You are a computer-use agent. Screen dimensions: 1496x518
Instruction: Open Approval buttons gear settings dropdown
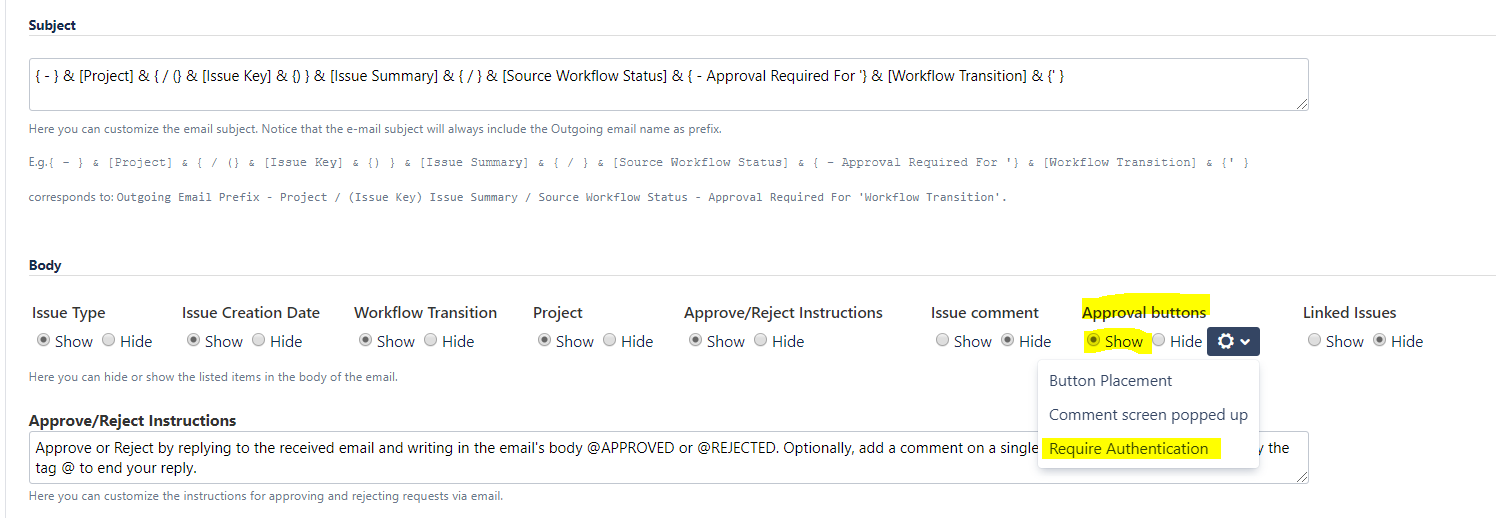pos(1233,341)
